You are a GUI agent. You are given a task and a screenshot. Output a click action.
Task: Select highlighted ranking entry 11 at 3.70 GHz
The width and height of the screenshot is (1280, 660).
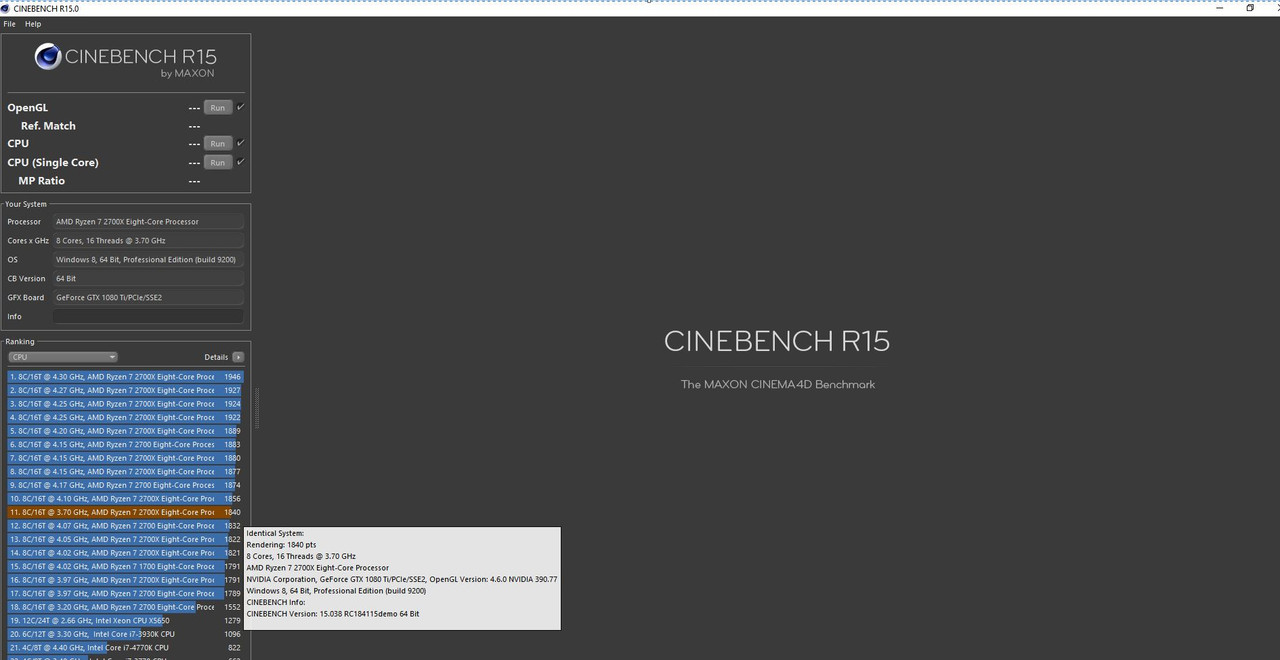point(125,512)
